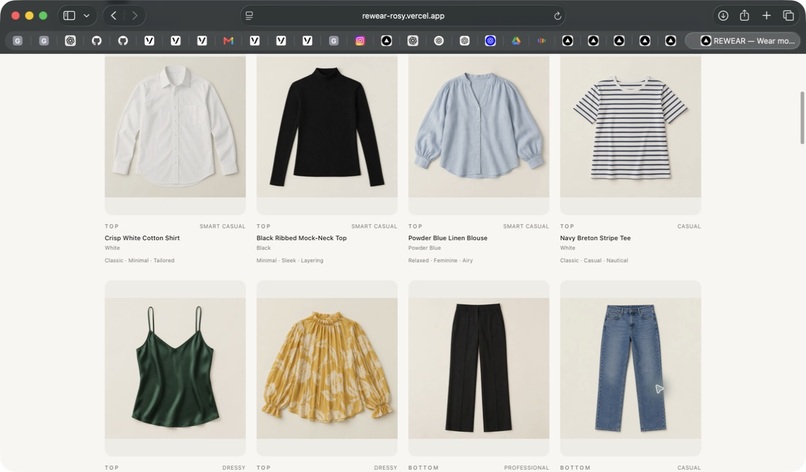Open the yellow floral blouse image
Image resolution: width=806 pixels, height=472 pixels.
coord(327,368)
